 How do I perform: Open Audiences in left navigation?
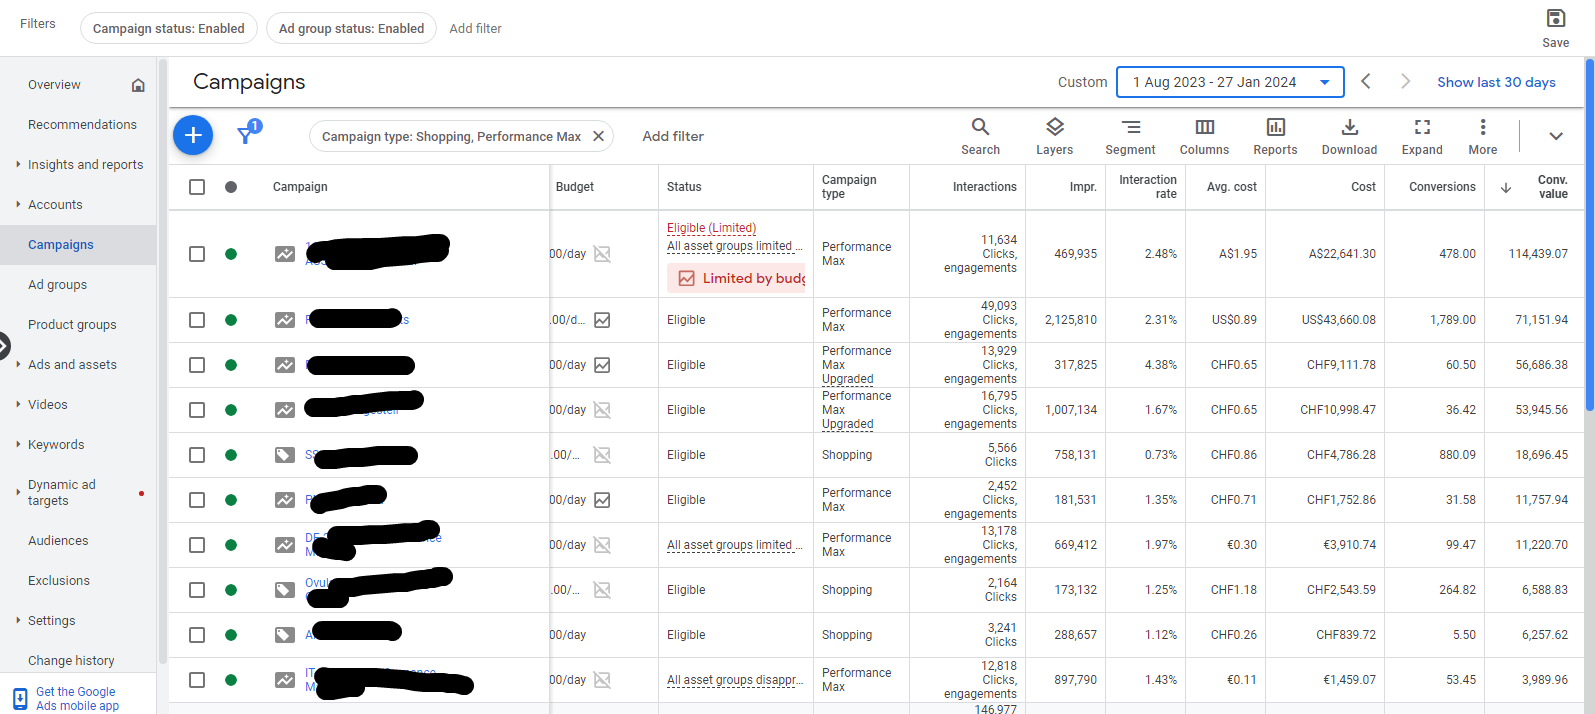pos(58,541)
